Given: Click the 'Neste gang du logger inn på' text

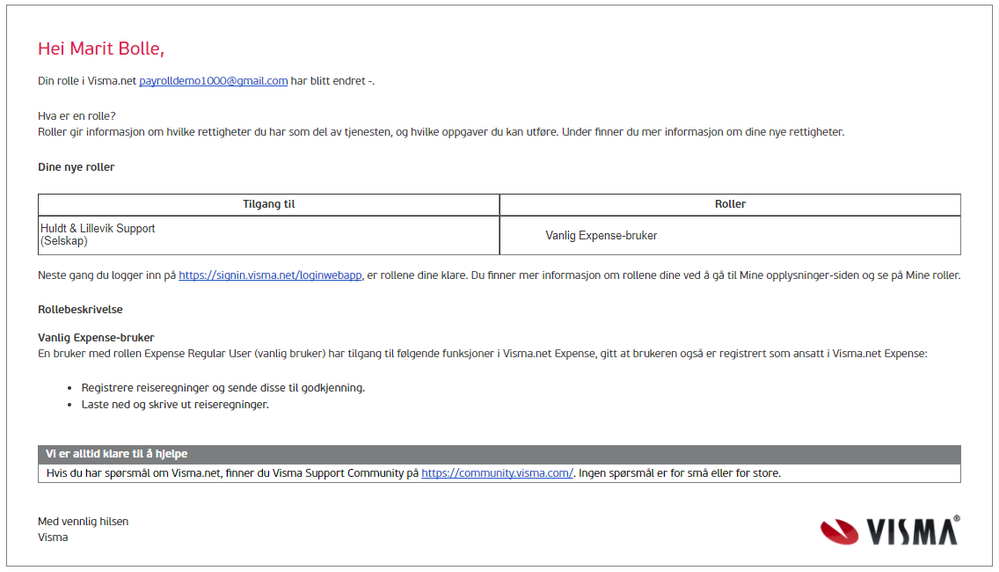Looking at the screenshot, I should click(106, 275).
